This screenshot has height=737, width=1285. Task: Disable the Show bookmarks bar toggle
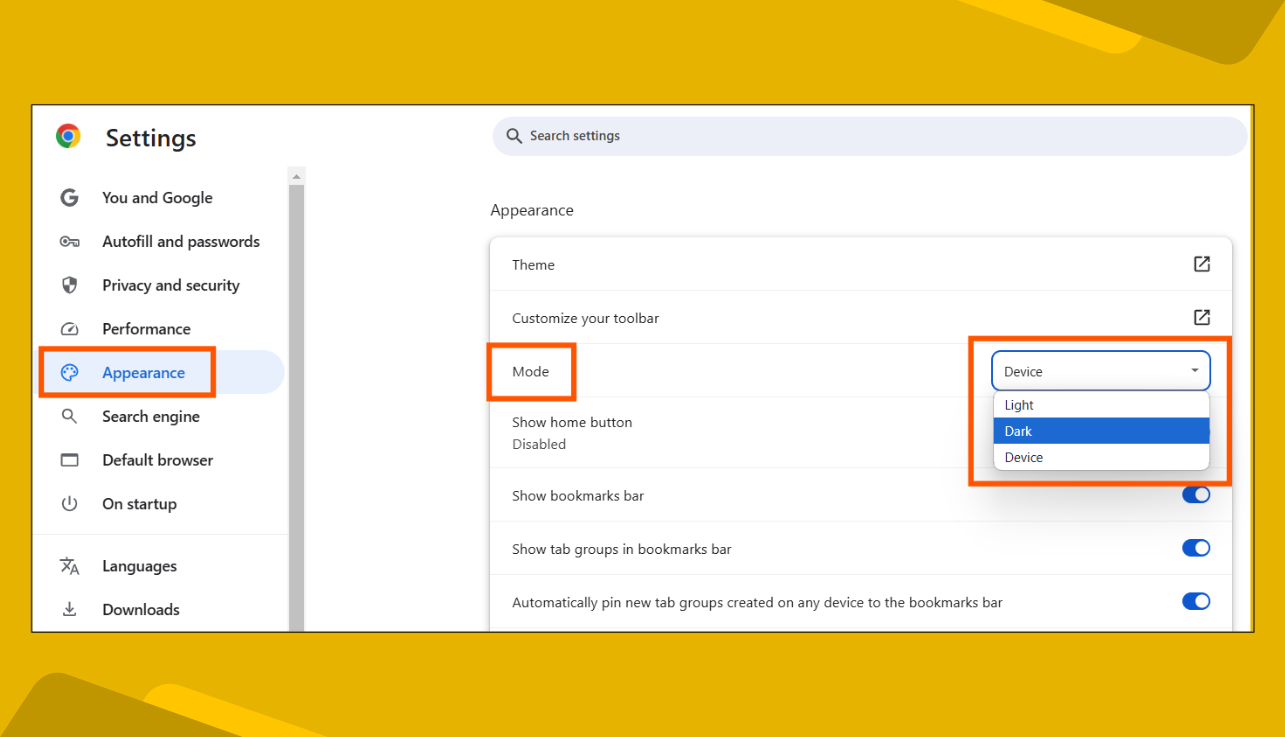point(1196,494)
